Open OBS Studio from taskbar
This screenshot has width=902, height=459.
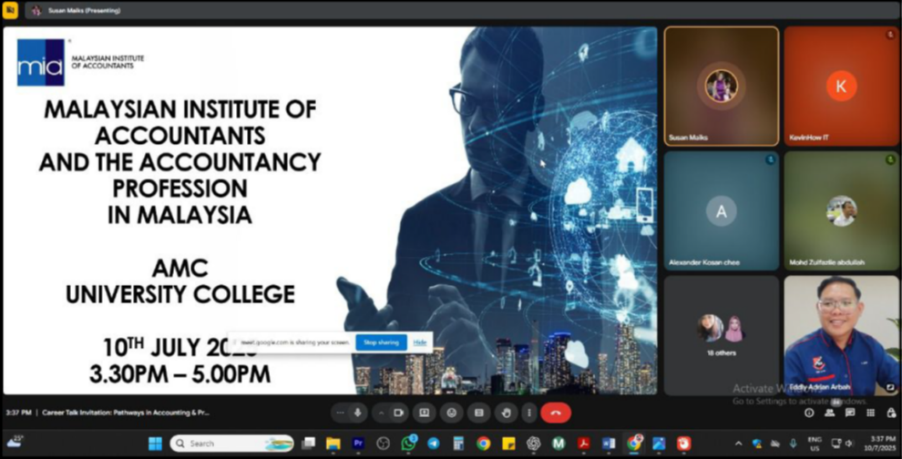[x=383, y=443]
